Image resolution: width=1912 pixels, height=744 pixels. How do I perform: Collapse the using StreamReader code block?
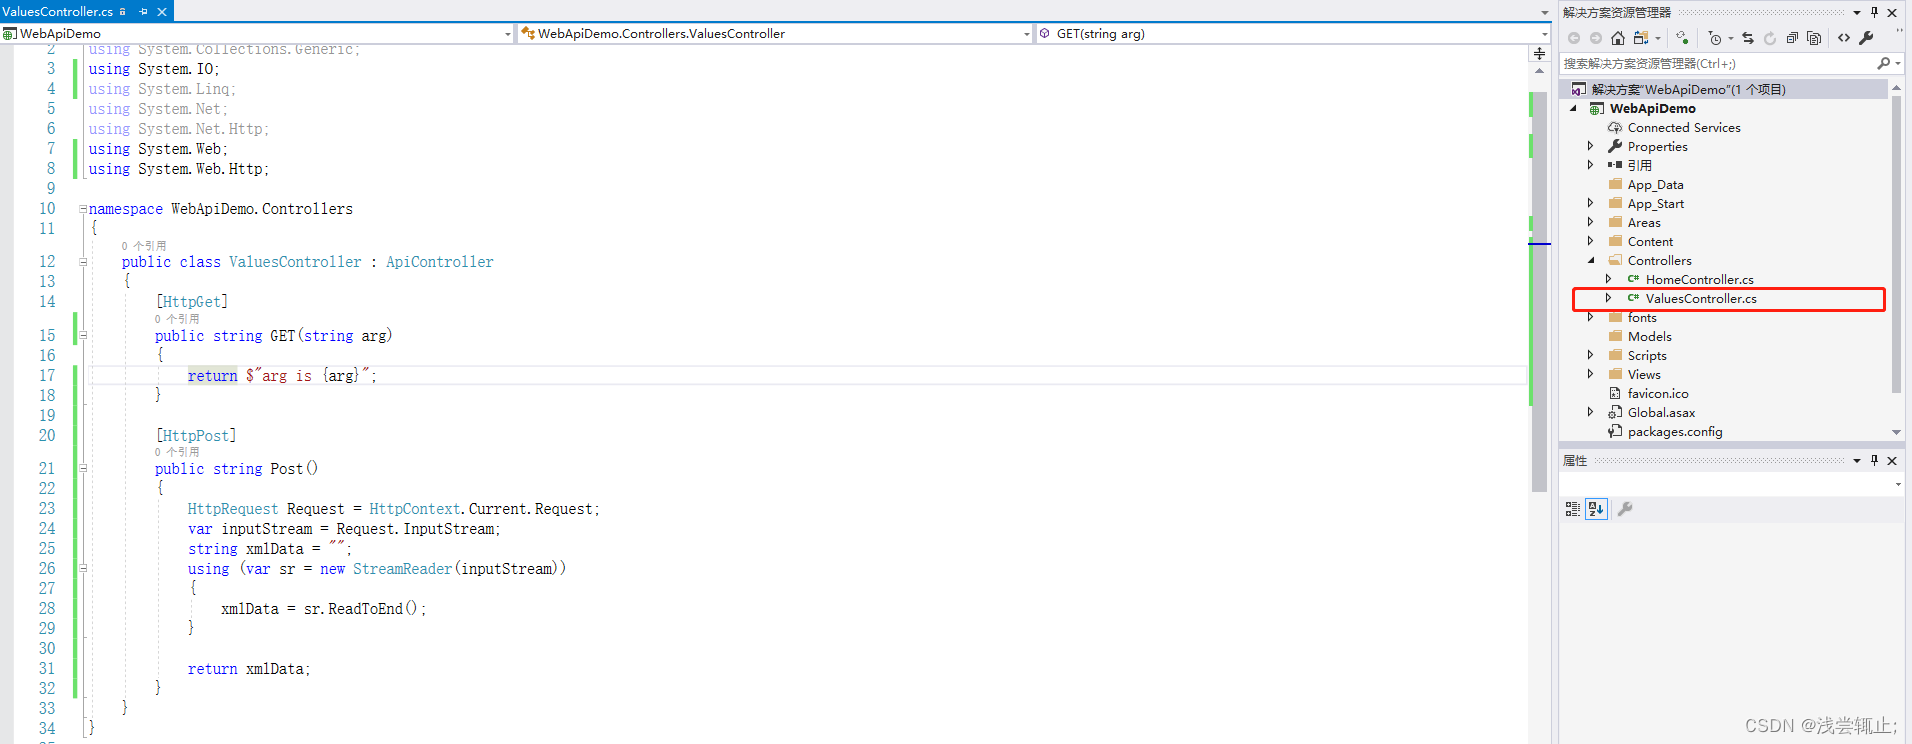83,568
